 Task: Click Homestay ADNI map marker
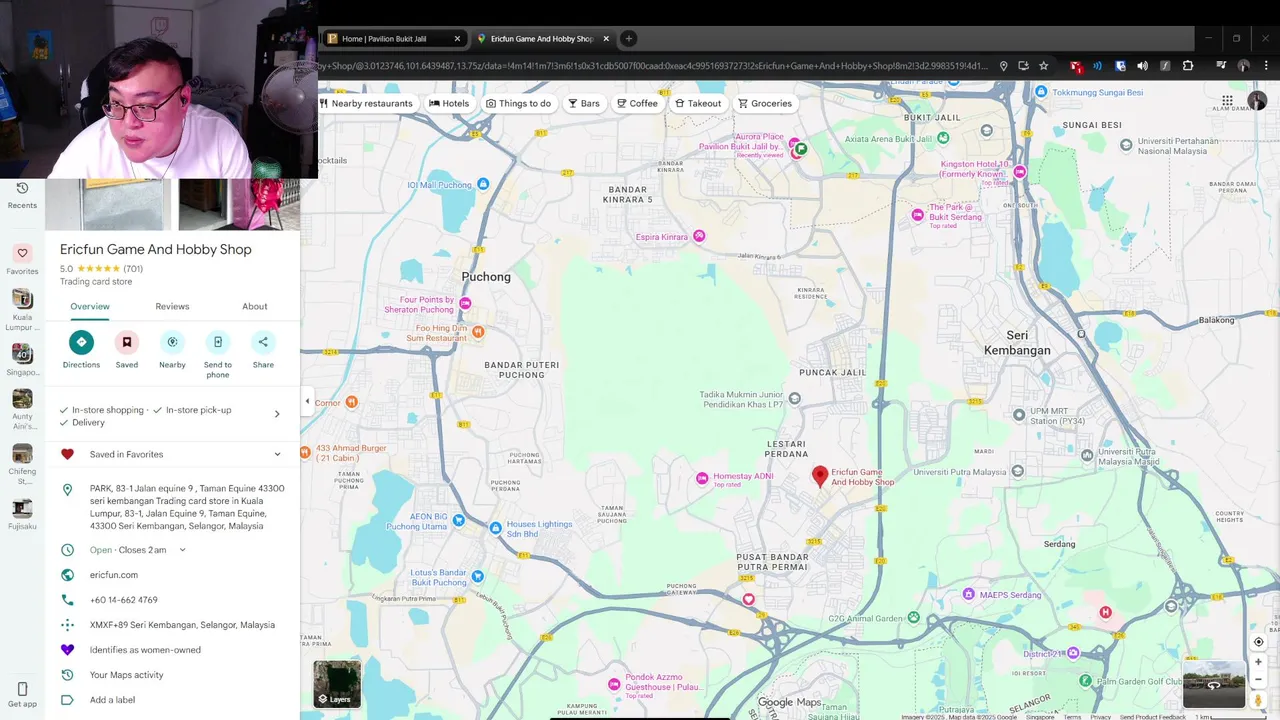pos(702,478)
